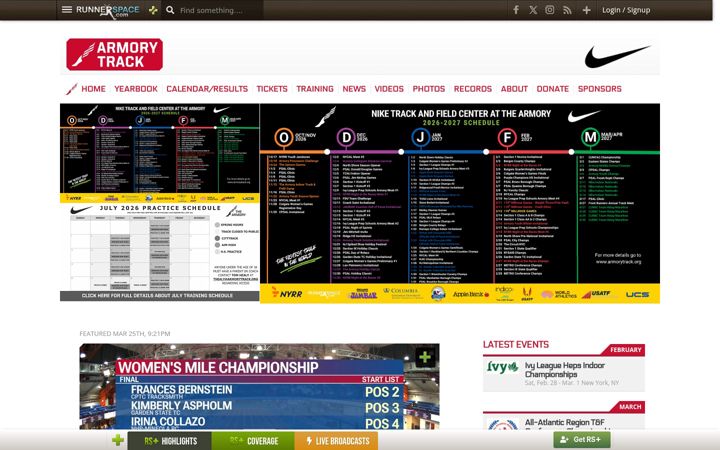The width and height of the screenshot is (720, 450).
Task: Click the Get RS+ button
Action: [x=582, y=439]
